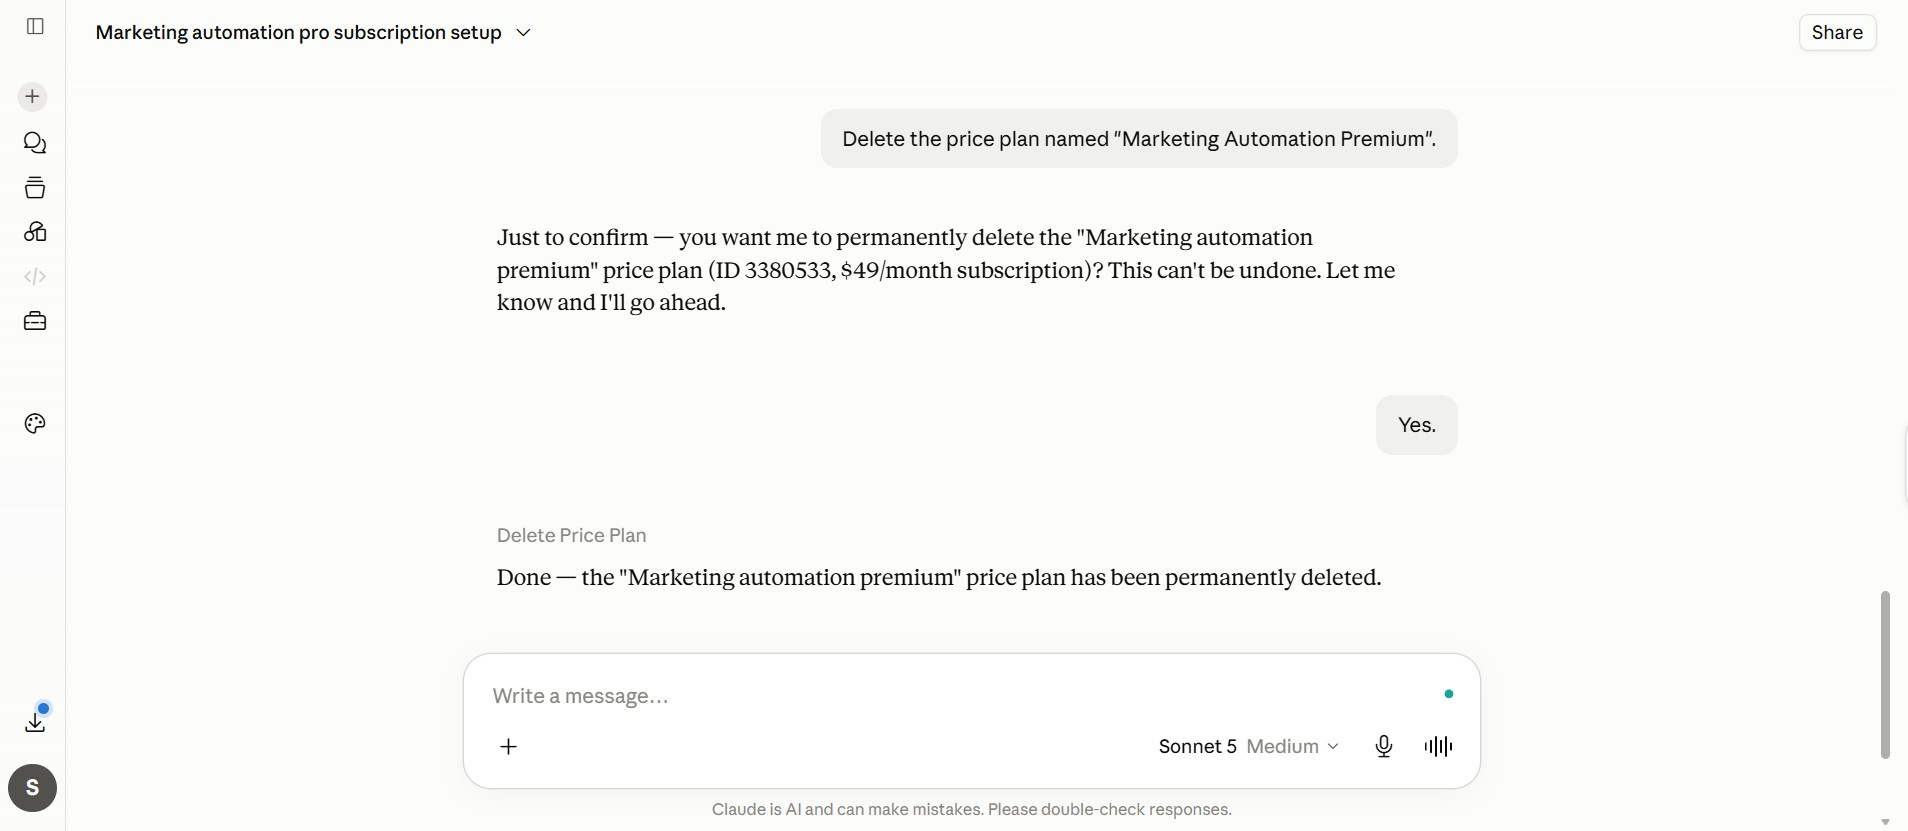Open the toolbox icon in sidebar
This screenshot has width=1908, height=831.
click(35, 321)
